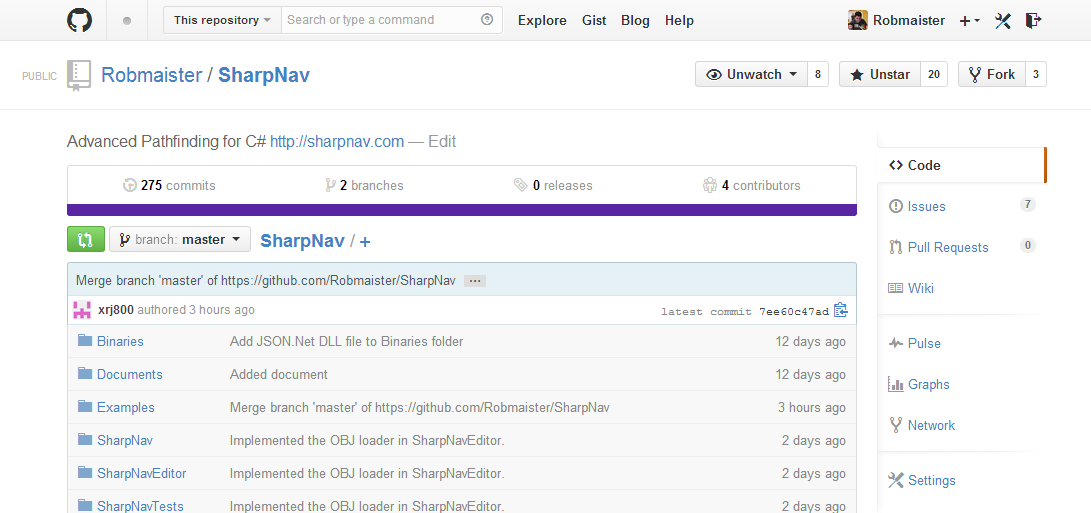1091x513 pixels.
Task: Edit the repository description
Action: coord(442,141)
